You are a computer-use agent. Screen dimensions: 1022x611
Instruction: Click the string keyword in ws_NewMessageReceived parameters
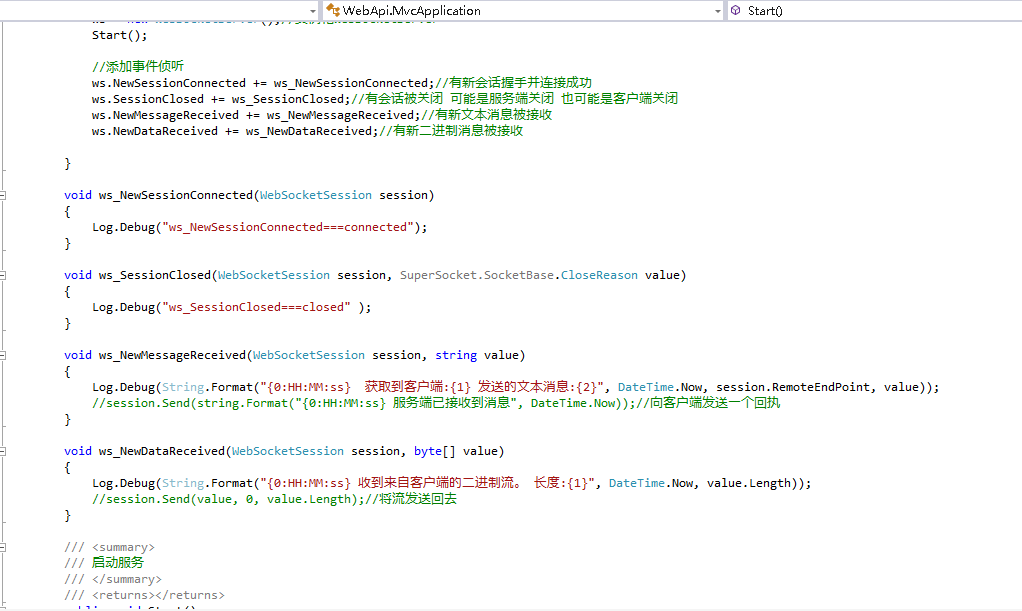(x=456, y=355)
